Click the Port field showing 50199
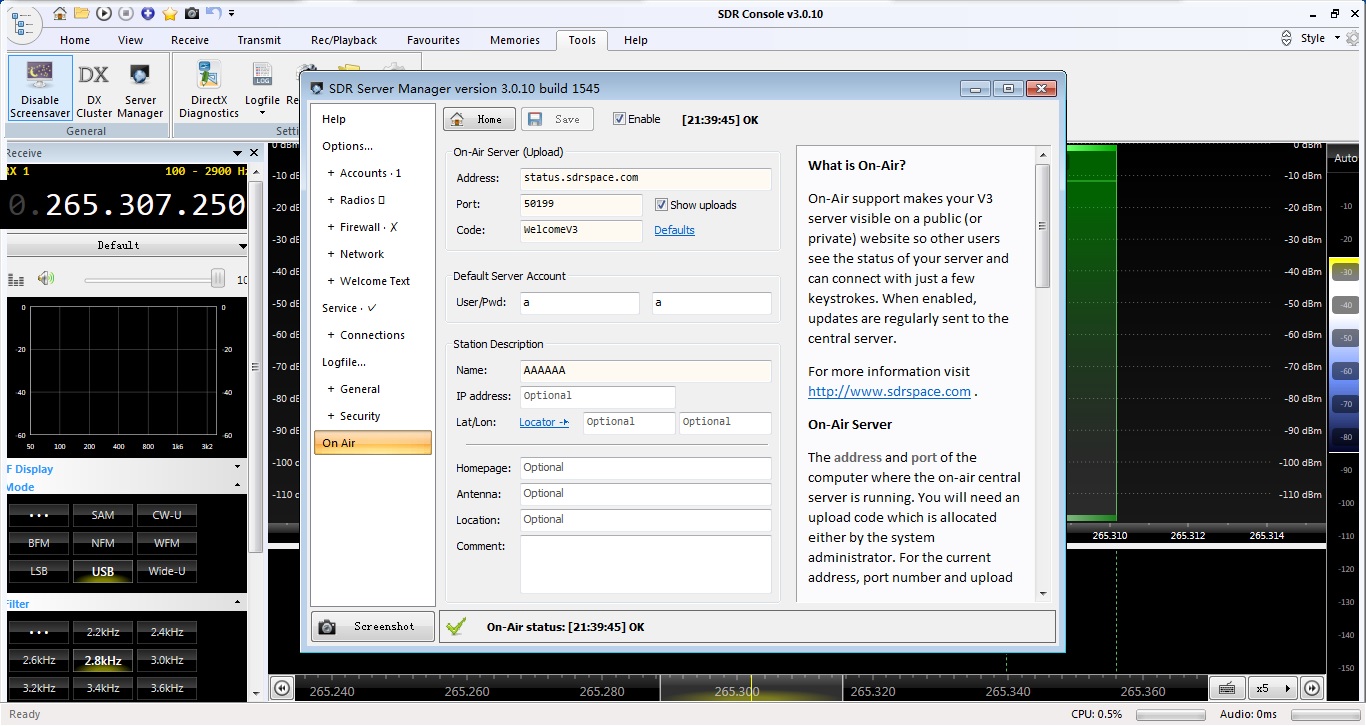The width and height of the screenshot is (1366, 726). [x=581, y=204]
